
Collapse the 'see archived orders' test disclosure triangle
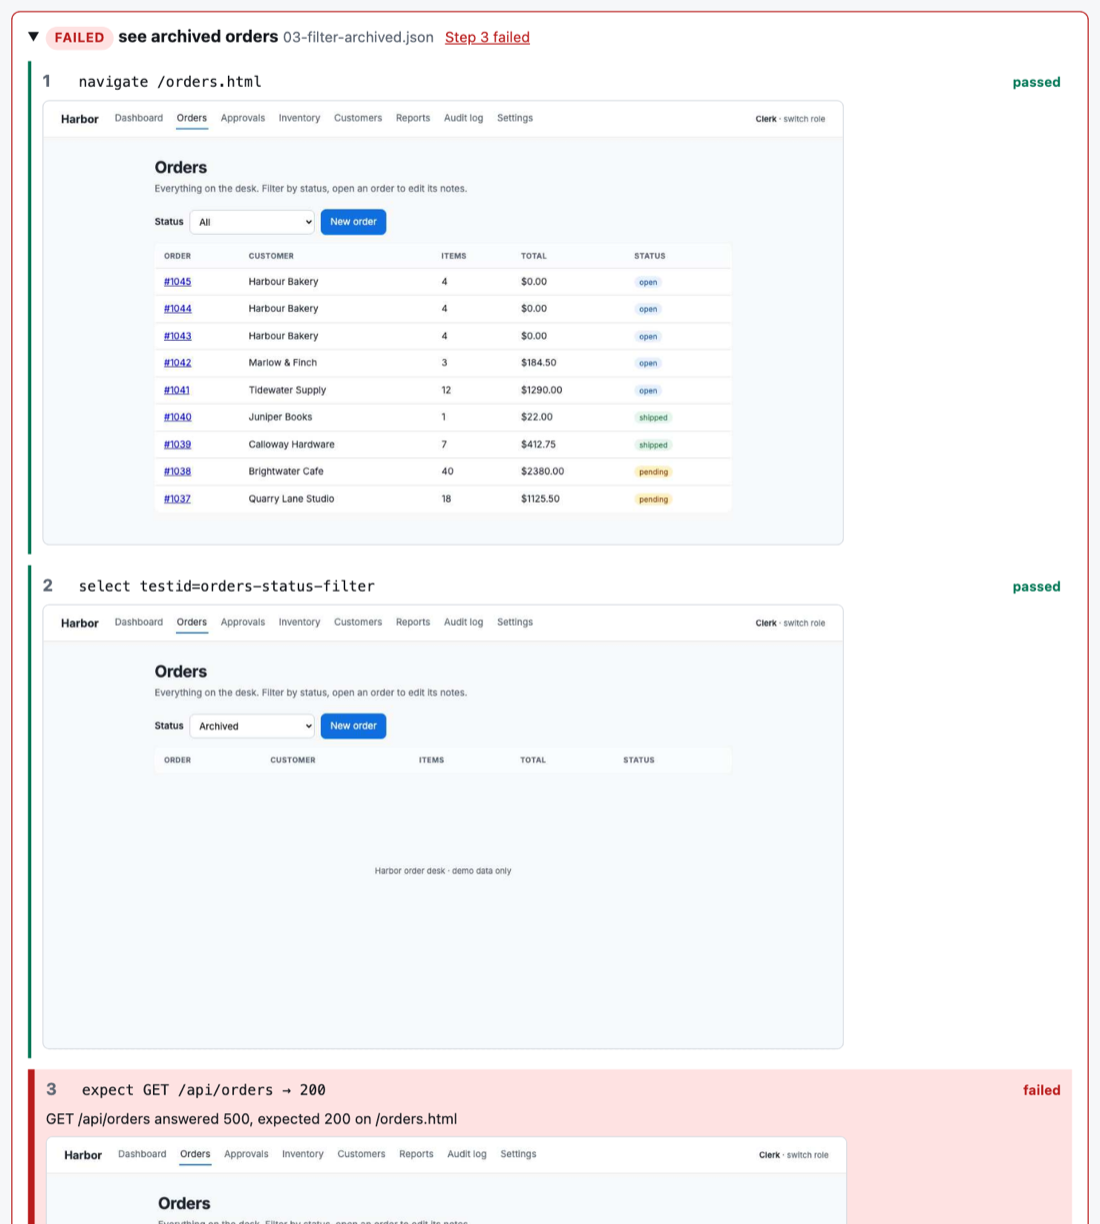(x=33, y=37)
